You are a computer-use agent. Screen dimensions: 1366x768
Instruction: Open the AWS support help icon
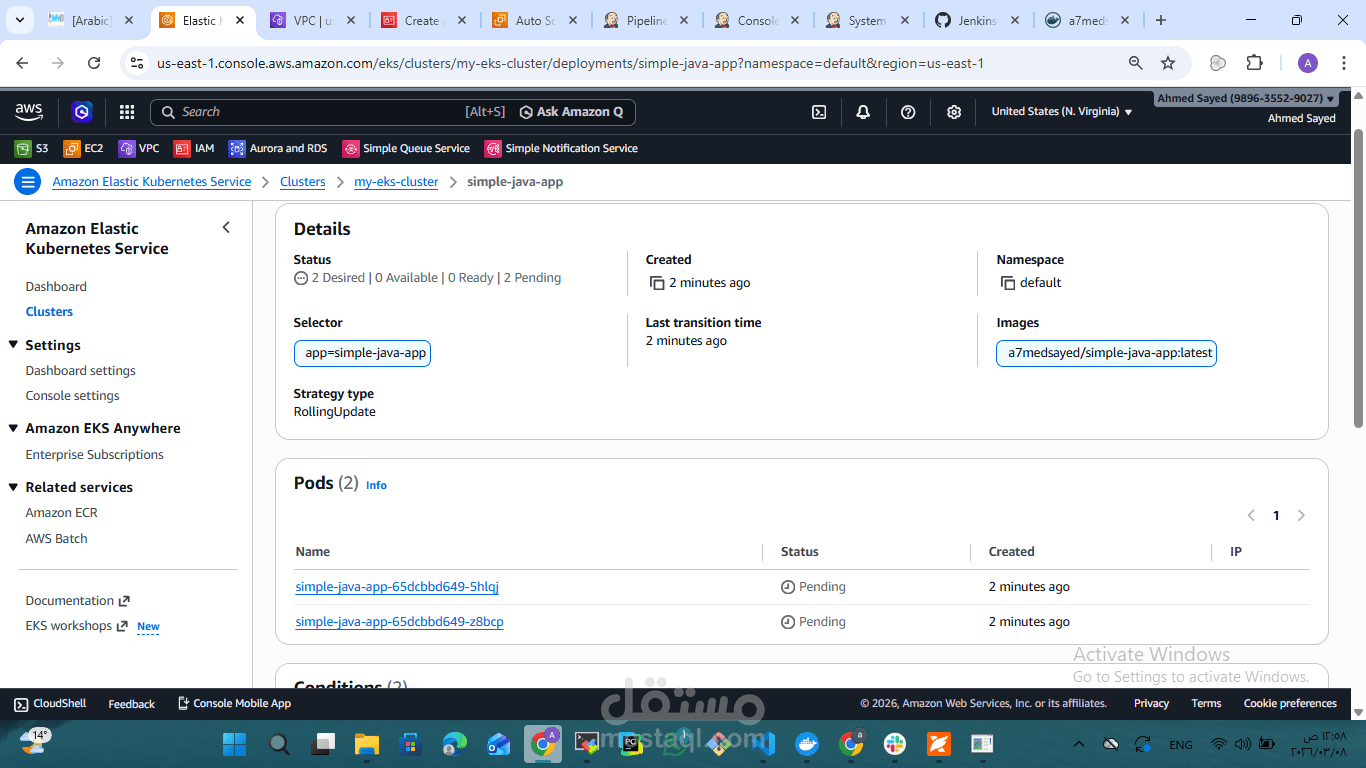pyautogui.click(x=908, y=112)
